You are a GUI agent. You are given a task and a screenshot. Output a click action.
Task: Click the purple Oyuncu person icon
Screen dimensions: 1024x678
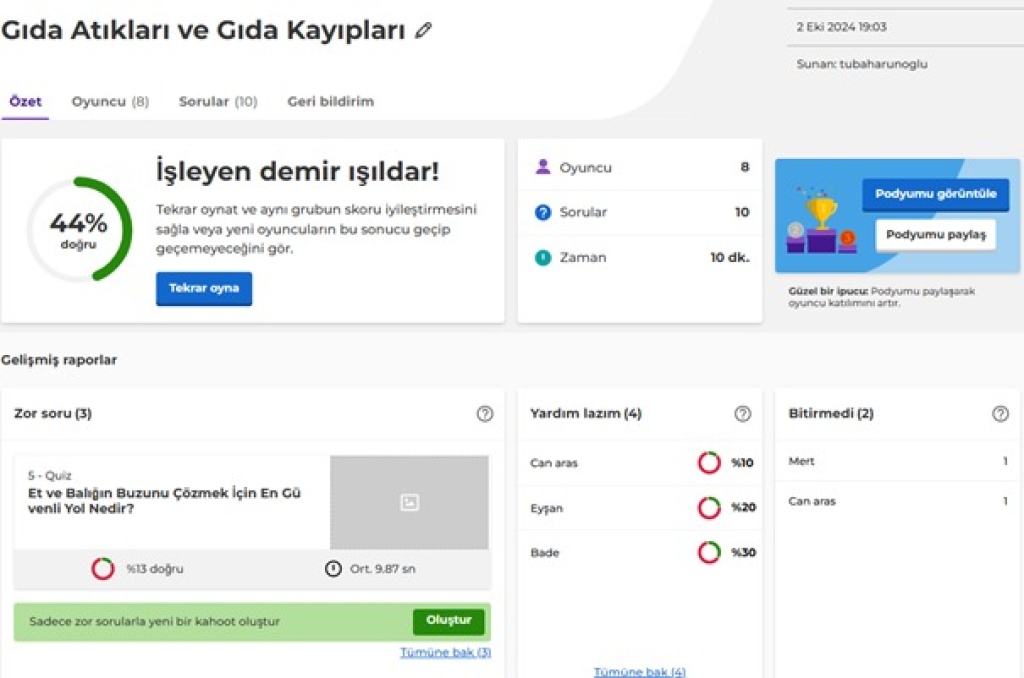543,167
